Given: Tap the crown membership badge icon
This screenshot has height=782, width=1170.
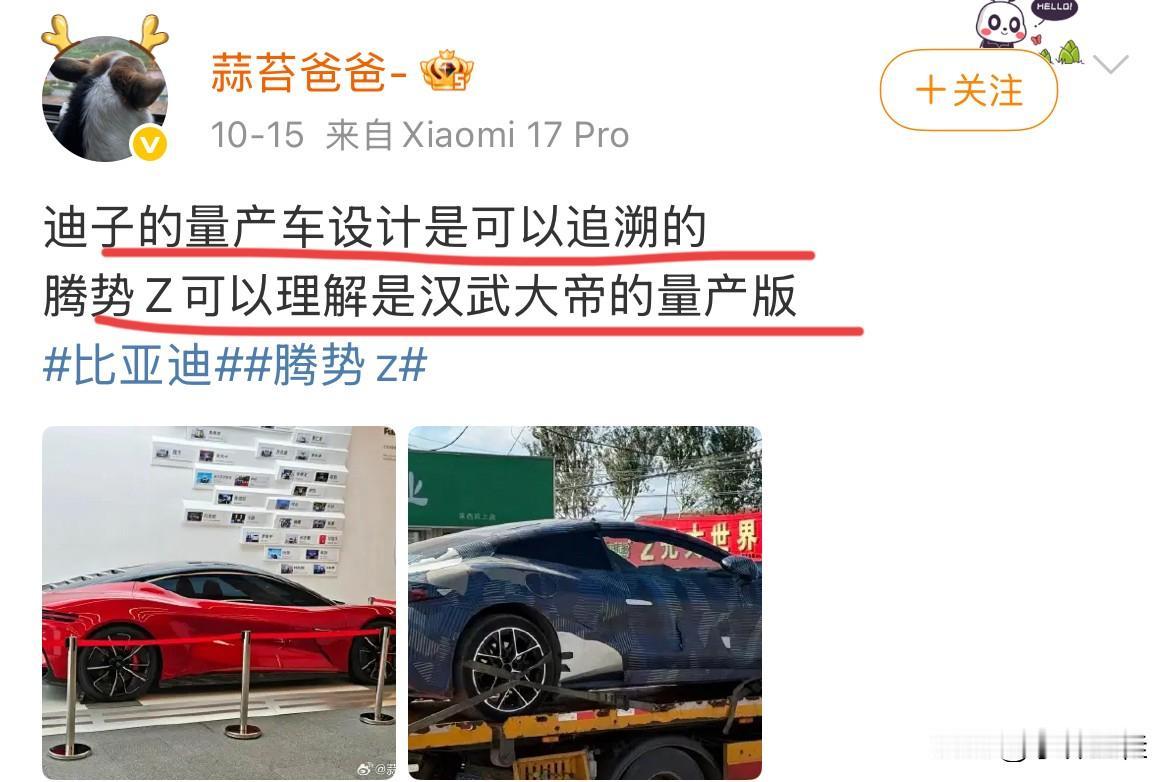Looking at the screenshot, I should point(447,72).
